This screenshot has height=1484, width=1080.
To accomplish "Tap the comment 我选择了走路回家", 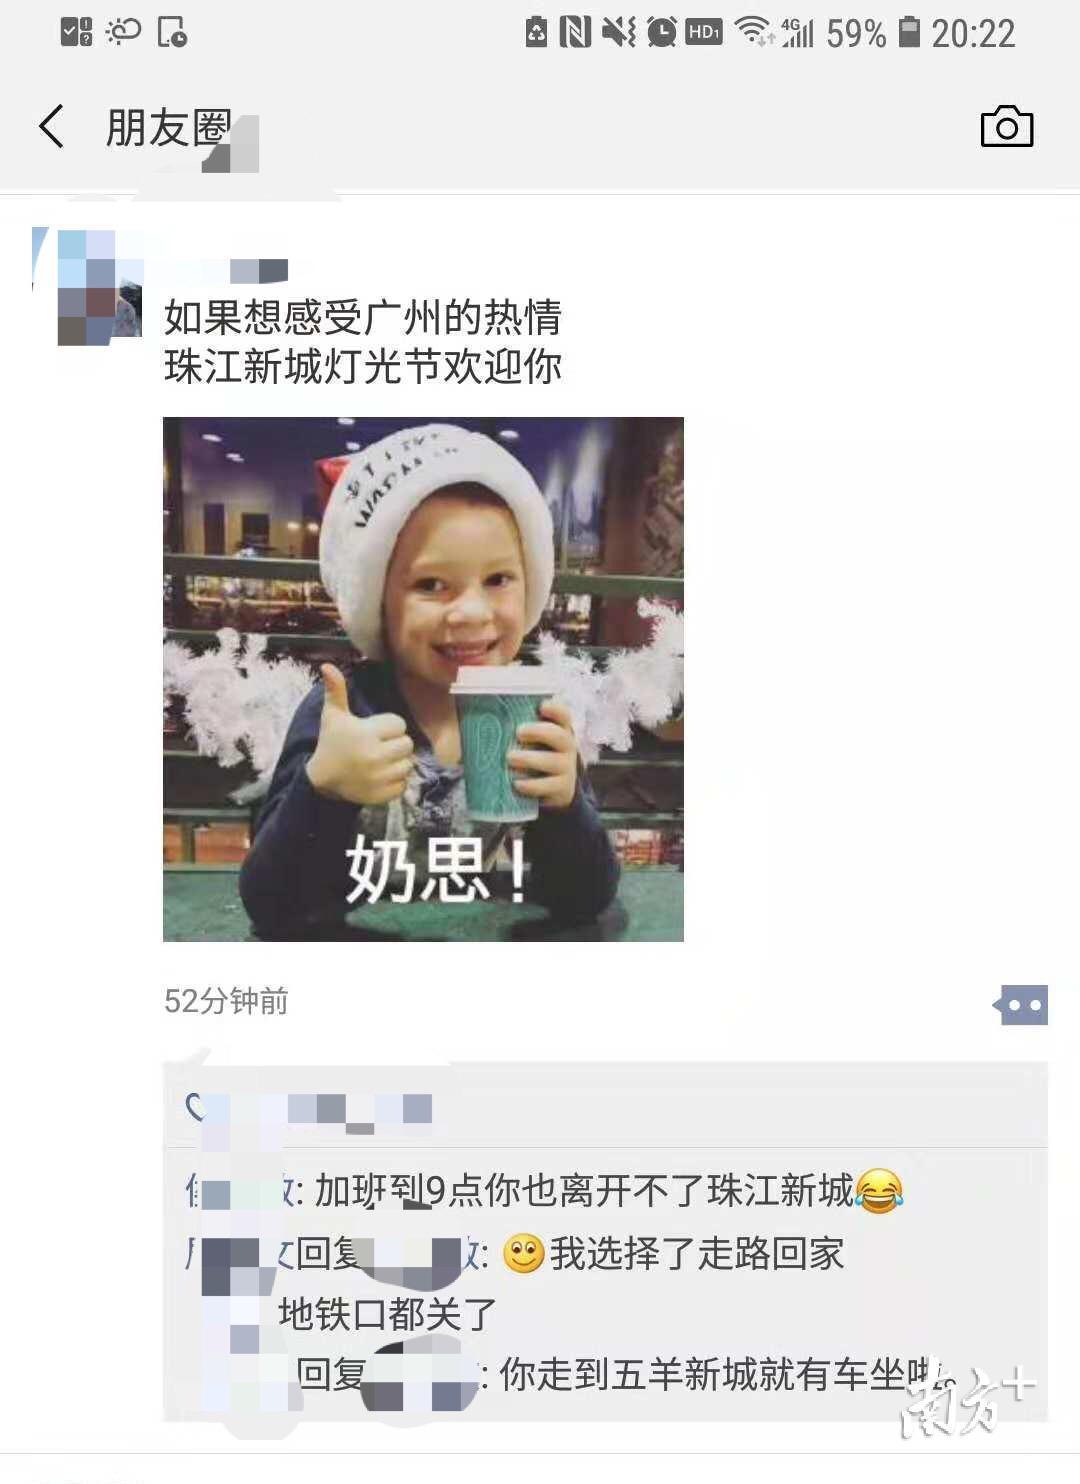I will pyautogui.click(x=697, y=1252).
